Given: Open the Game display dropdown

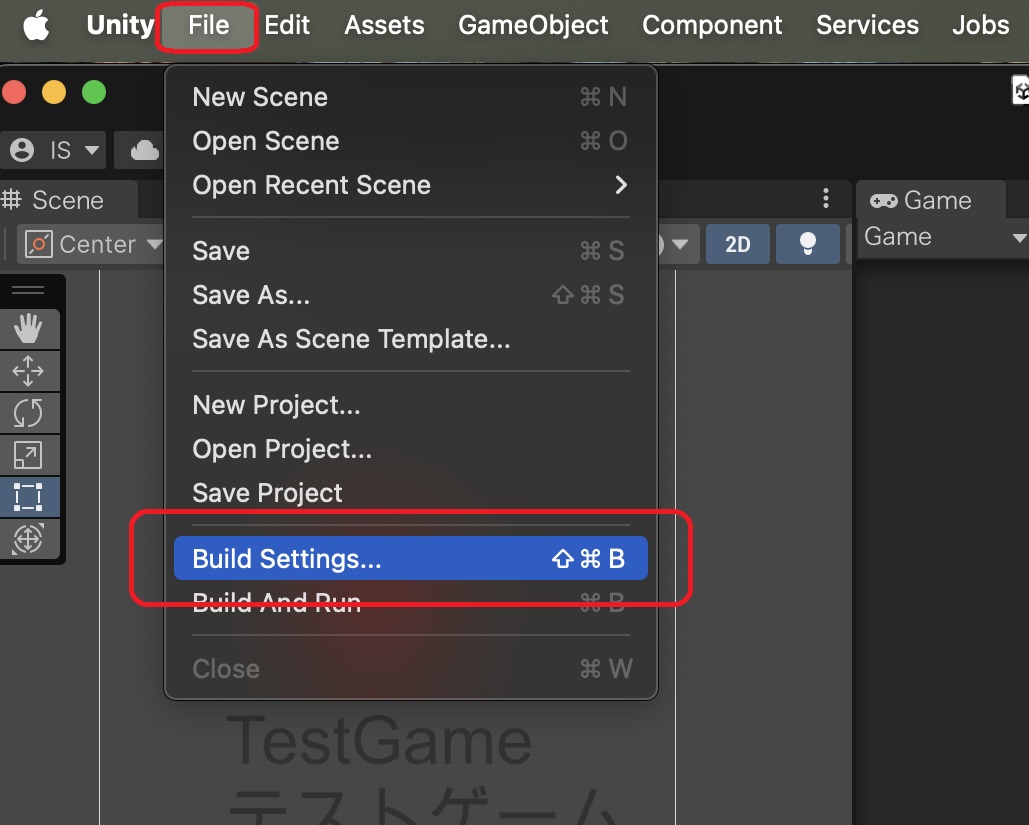Looking at the screenshot, I should (944, 237).
